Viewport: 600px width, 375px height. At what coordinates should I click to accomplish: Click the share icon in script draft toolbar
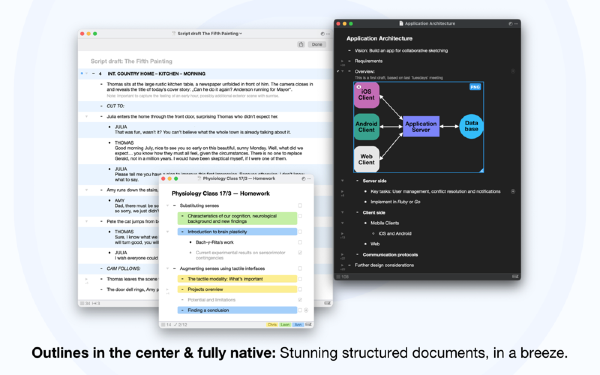coord(301,44)
